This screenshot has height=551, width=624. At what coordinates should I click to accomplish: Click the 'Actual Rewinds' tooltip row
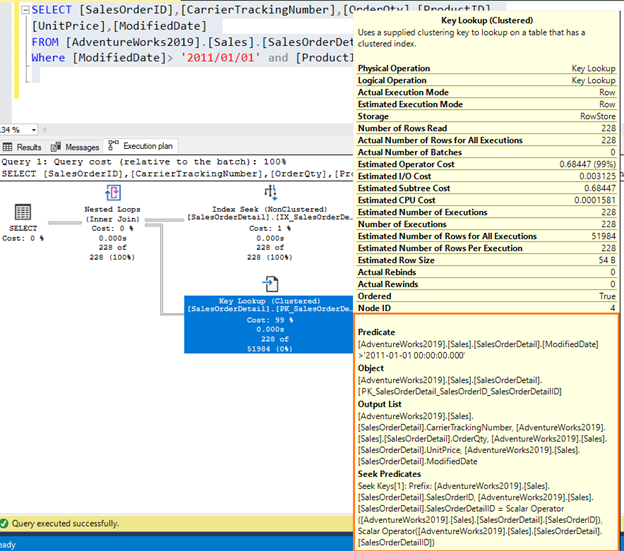pos(486,284)
